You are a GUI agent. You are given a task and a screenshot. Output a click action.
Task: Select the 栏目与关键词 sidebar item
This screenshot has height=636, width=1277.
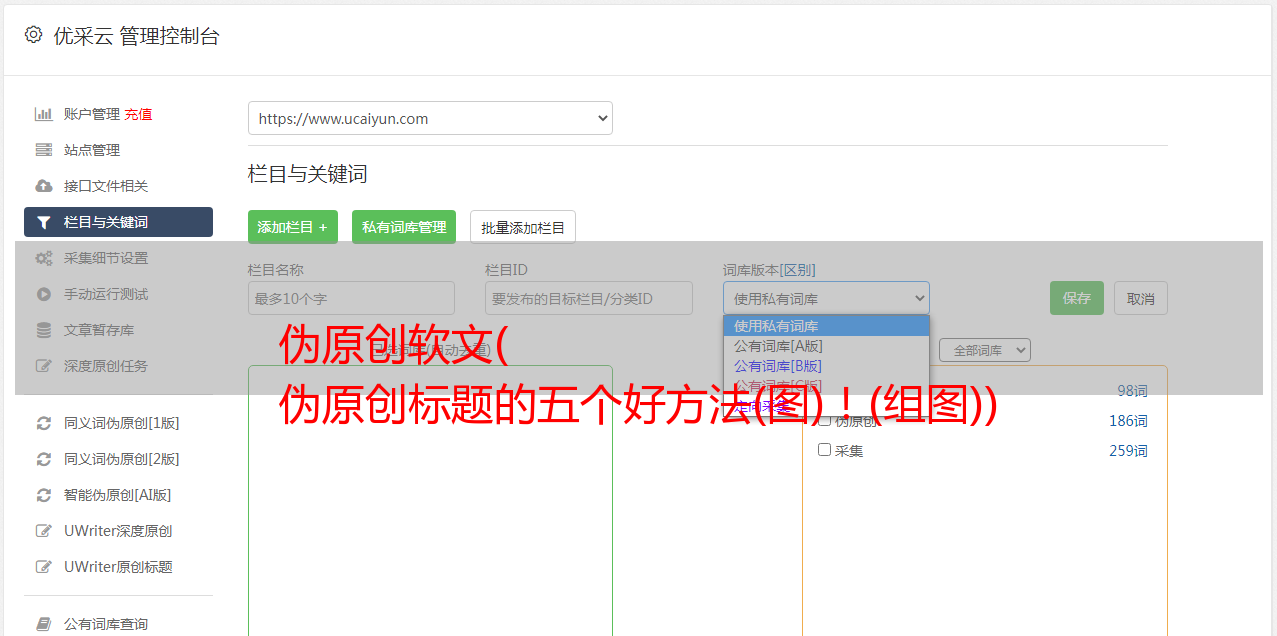tap(118, 222)
